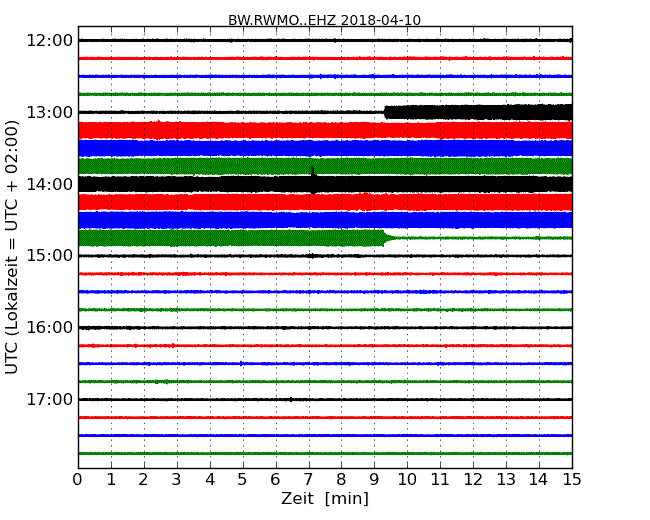Click the x-axis tick label 7
Viewport: 650px width, 520px height.
[x=308, y=480]
